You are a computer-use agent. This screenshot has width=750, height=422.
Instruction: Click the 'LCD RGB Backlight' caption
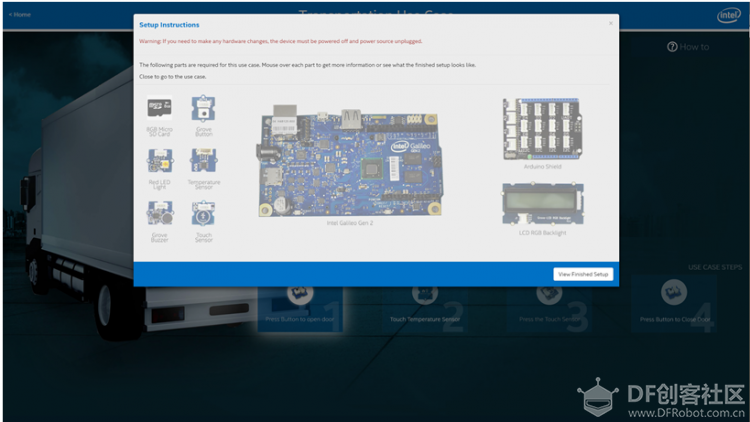pyautogui.click(x=542, y=233)
